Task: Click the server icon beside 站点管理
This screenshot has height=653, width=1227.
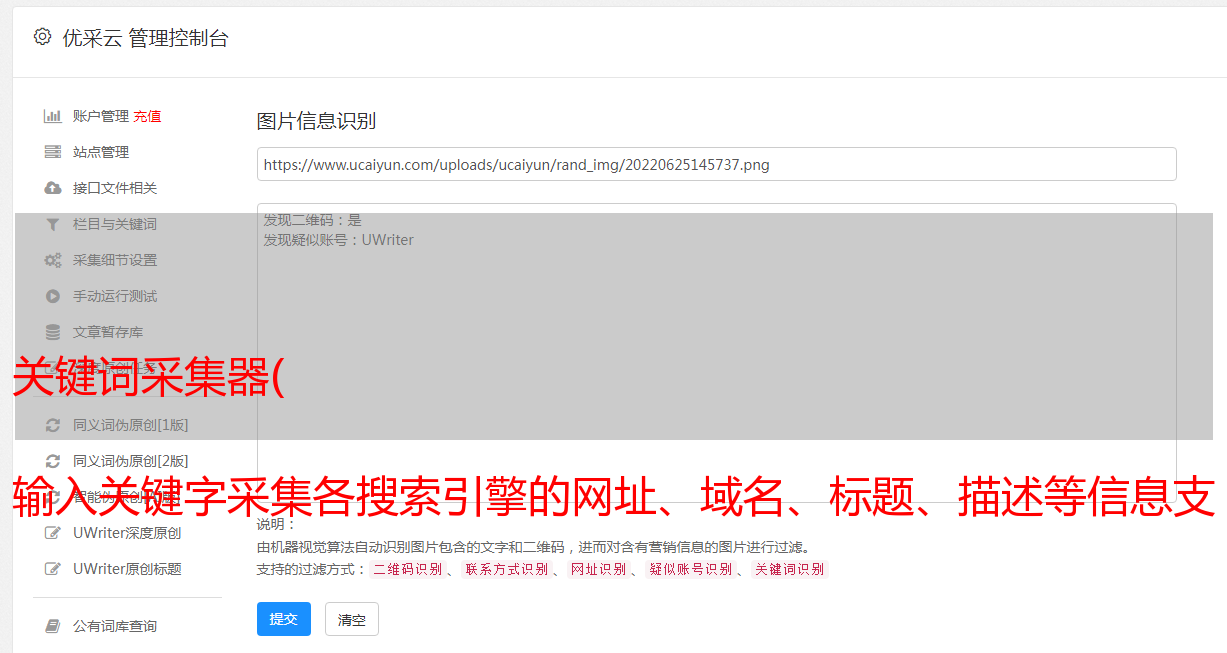Action: point(53,152)
